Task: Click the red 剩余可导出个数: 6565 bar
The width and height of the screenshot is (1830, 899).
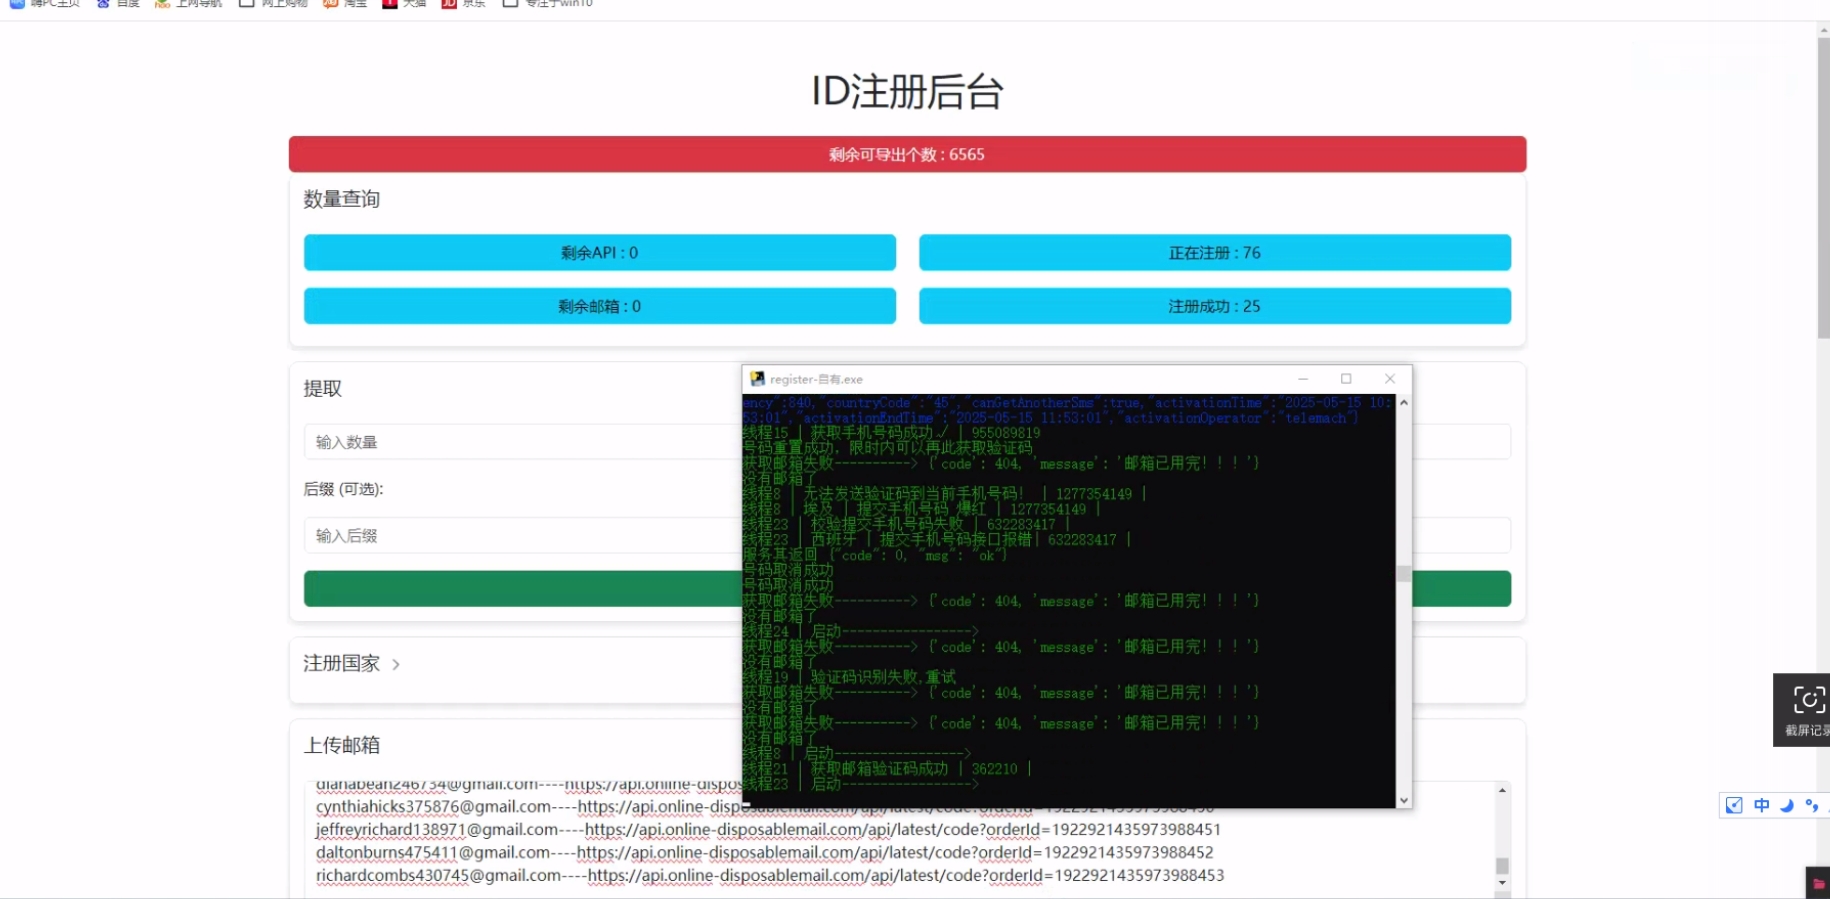Action: pyautogui.click(x=907, y=154)
